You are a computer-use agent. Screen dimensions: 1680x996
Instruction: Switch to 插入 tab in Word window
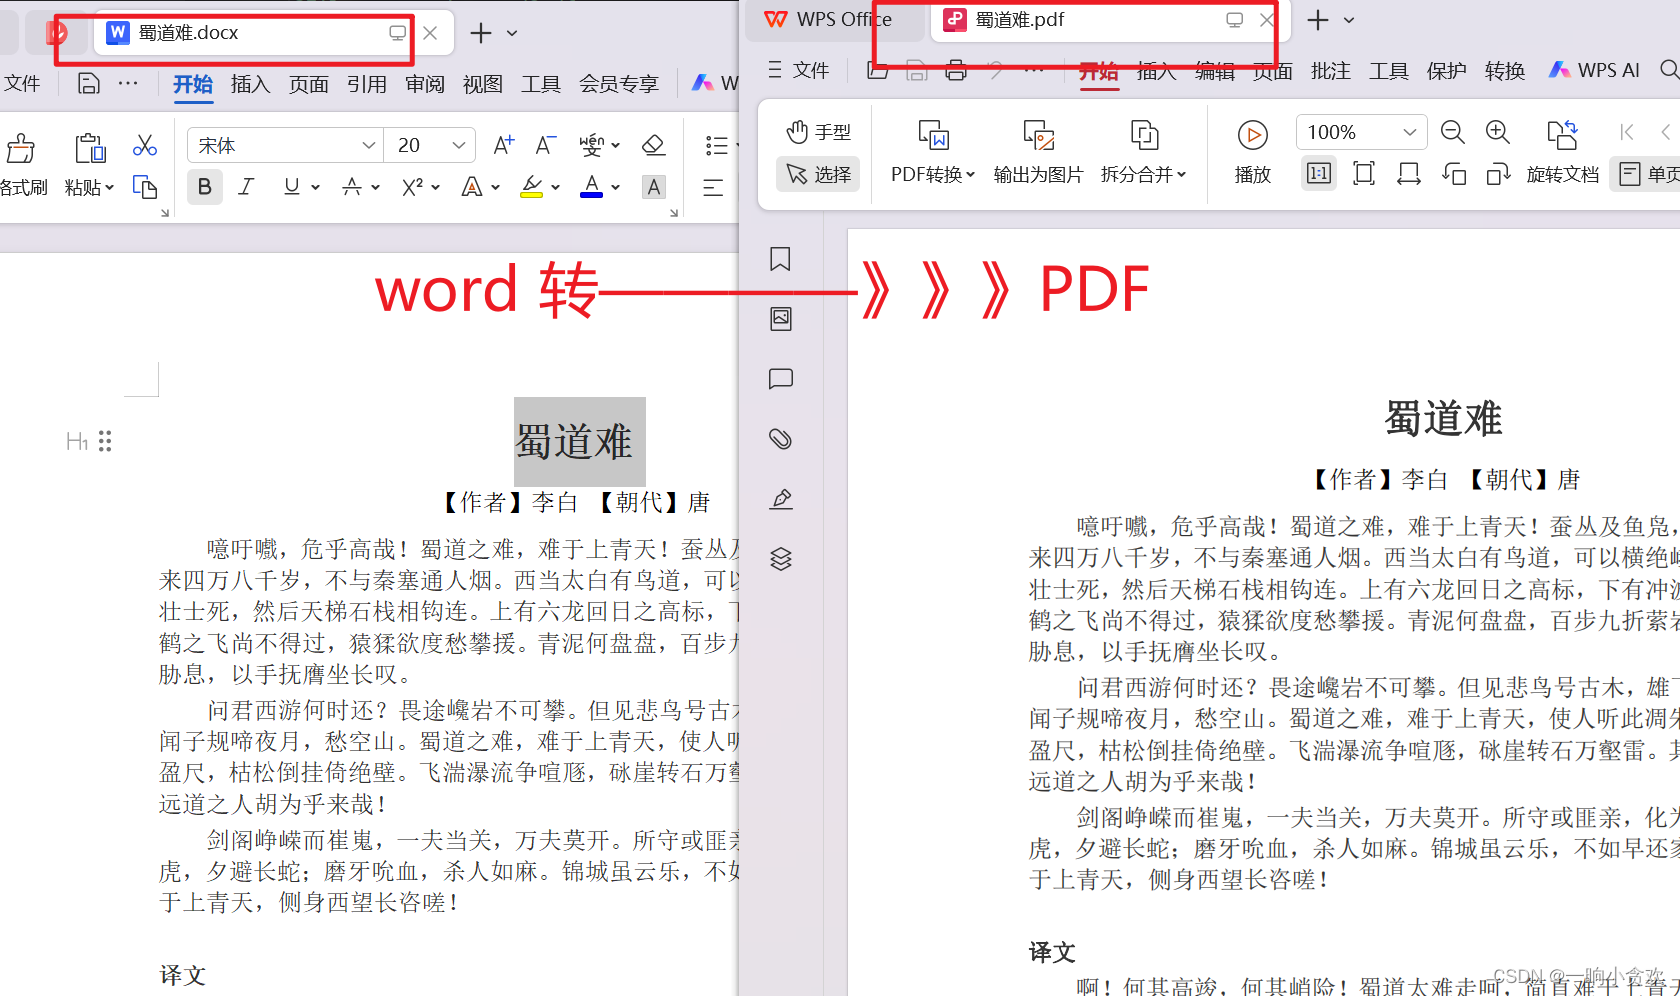click(x=250, y=84)
